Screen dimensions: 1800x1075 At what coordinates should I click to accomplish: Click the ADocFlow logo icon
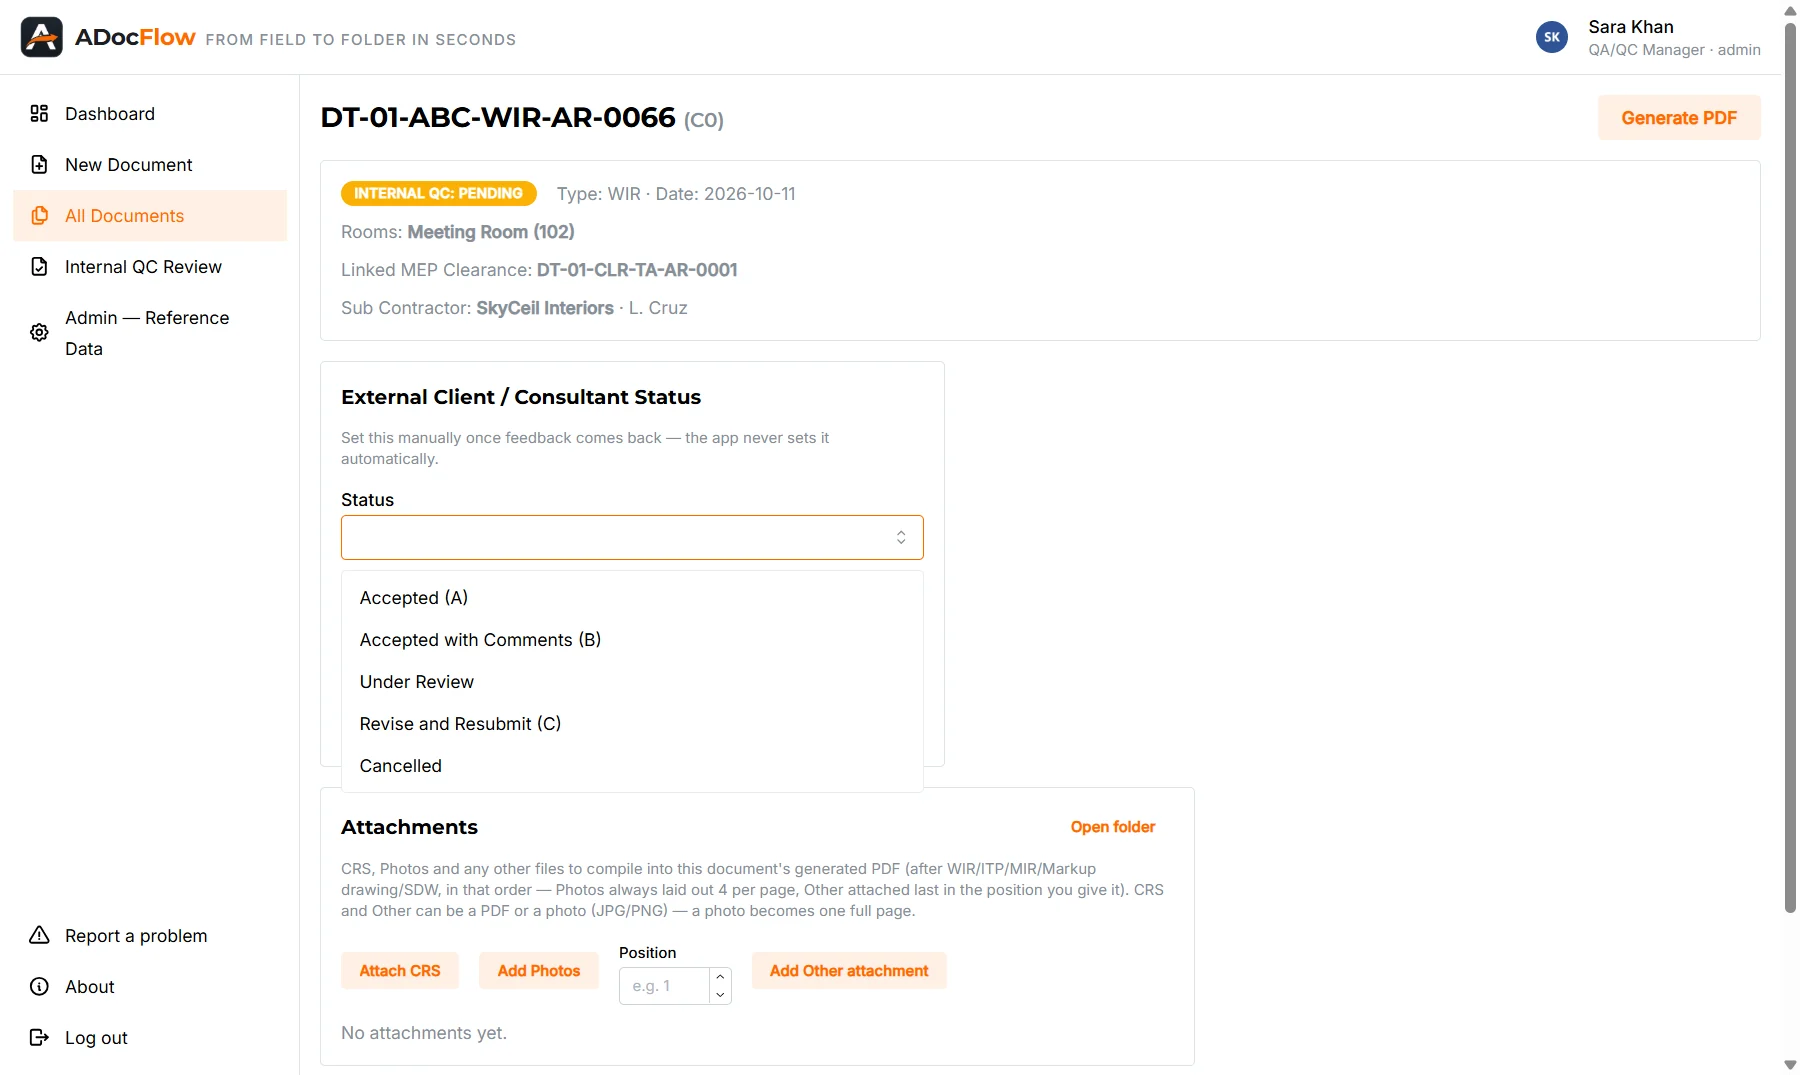pyautogui.click(x=41, y=37)
